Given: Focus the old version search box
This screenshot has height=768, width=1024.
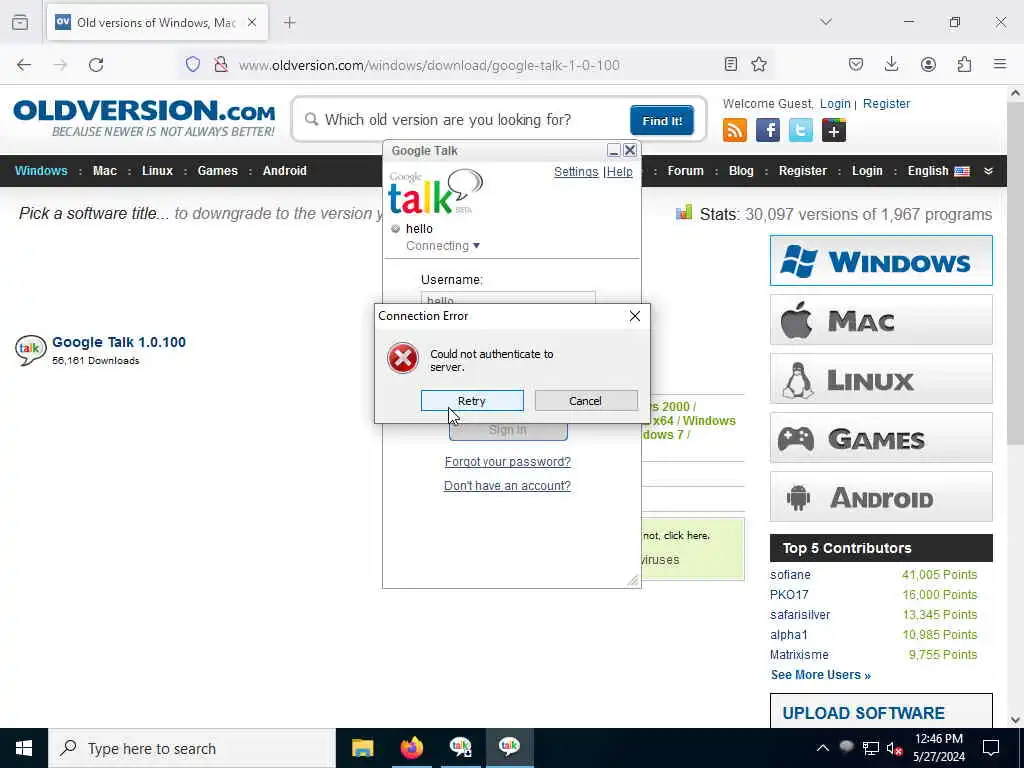Looking at the screenshot, I should tap(470, 120).
